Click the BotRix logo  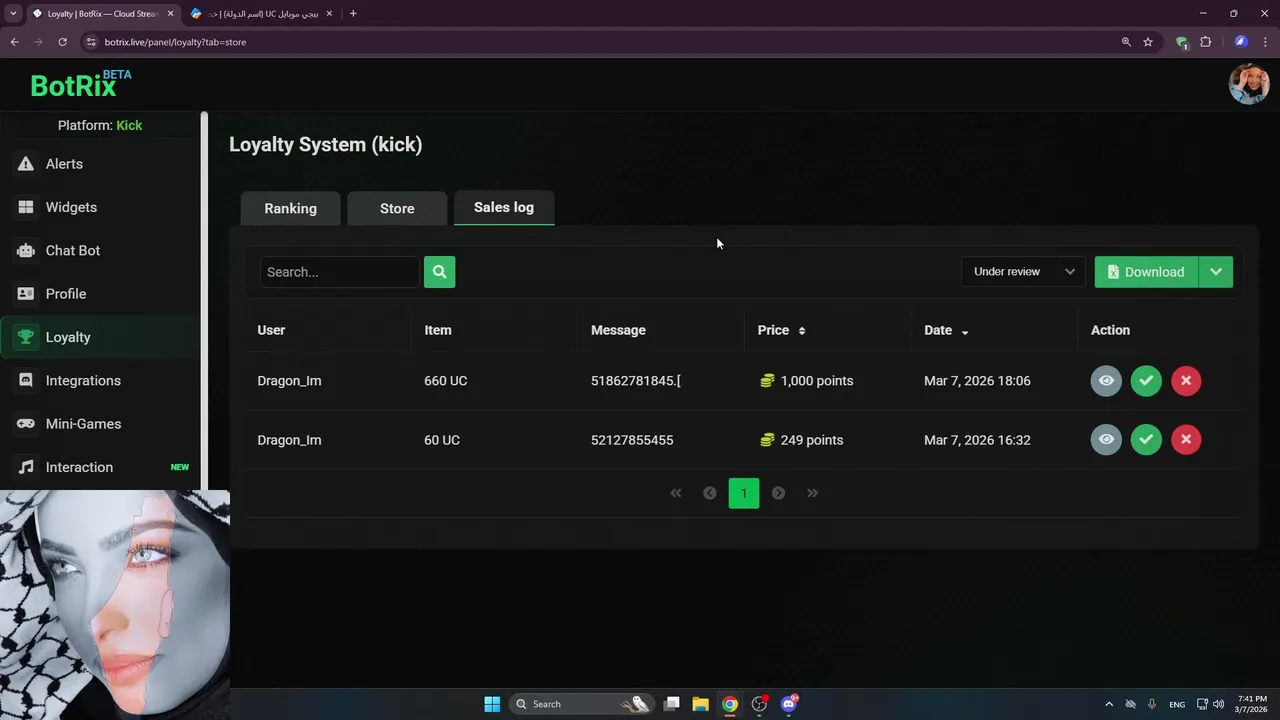click(80, 84)
